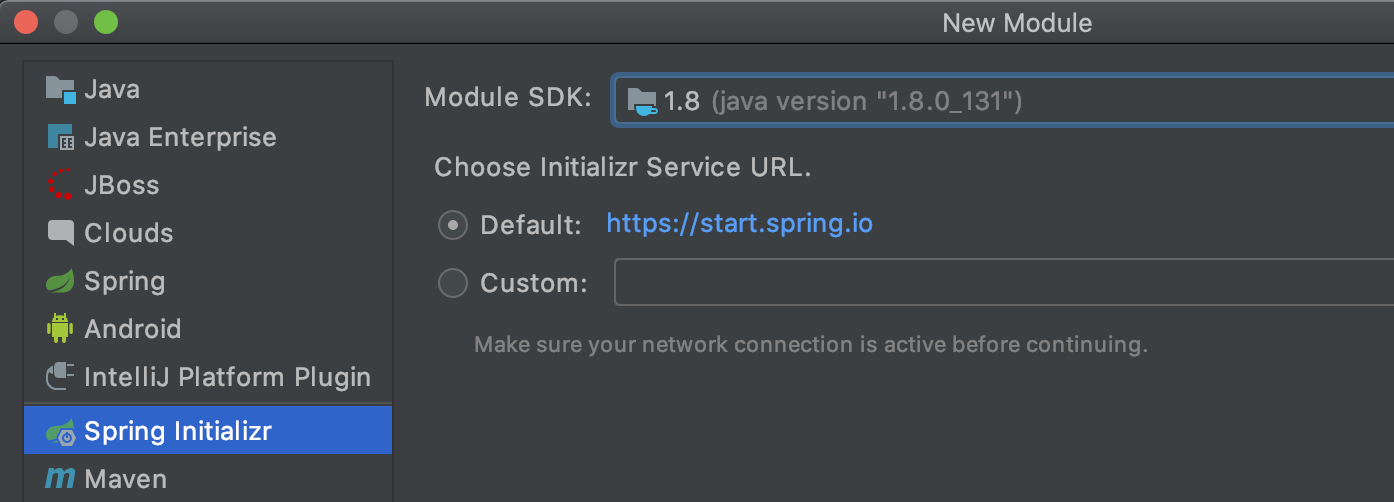Click the IntelliJ Platform Plugin icon
1394x502 pixels.
click(61, 377)
